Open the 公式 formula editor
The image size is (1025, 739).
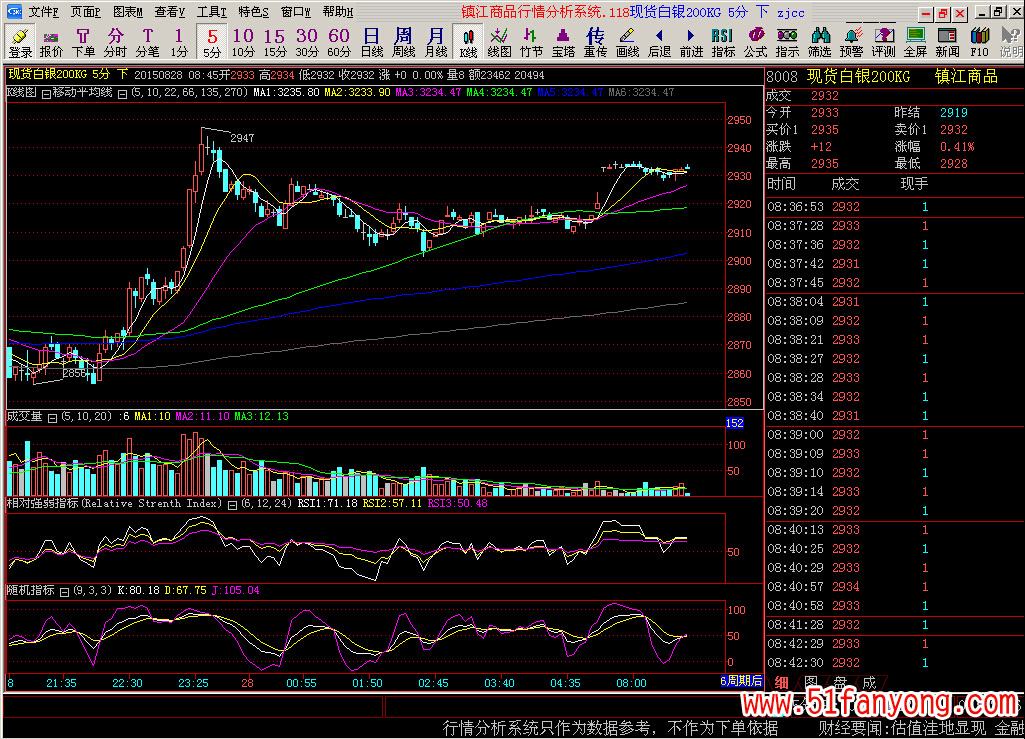click(756, 42)
